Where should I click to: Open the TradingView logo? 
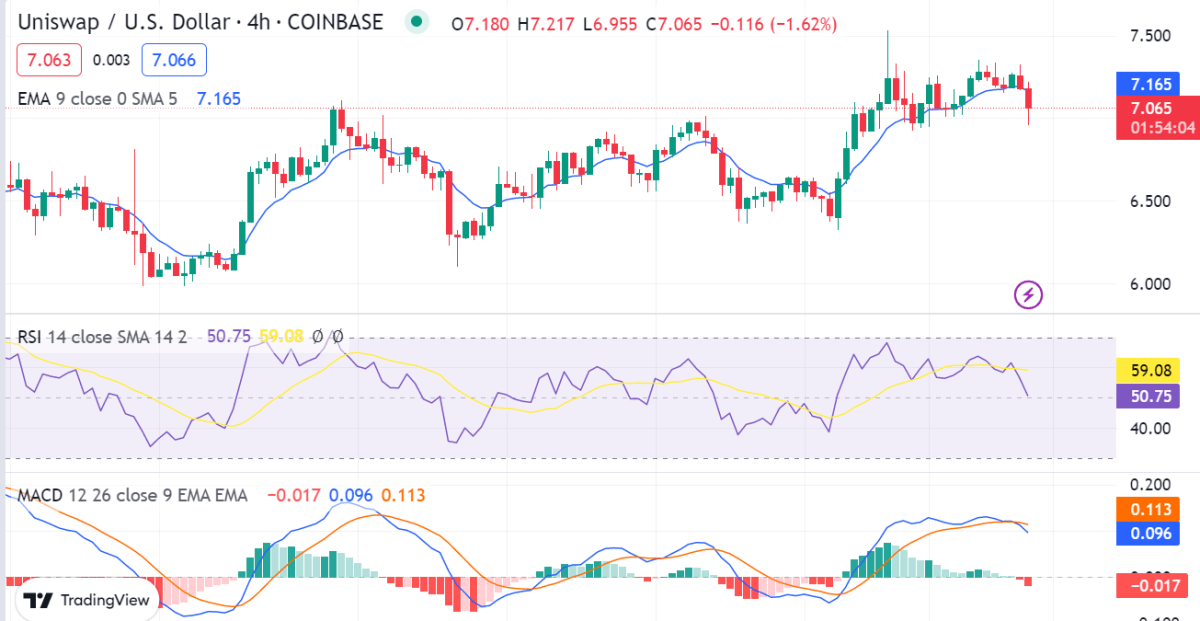(x=86, y=600)
